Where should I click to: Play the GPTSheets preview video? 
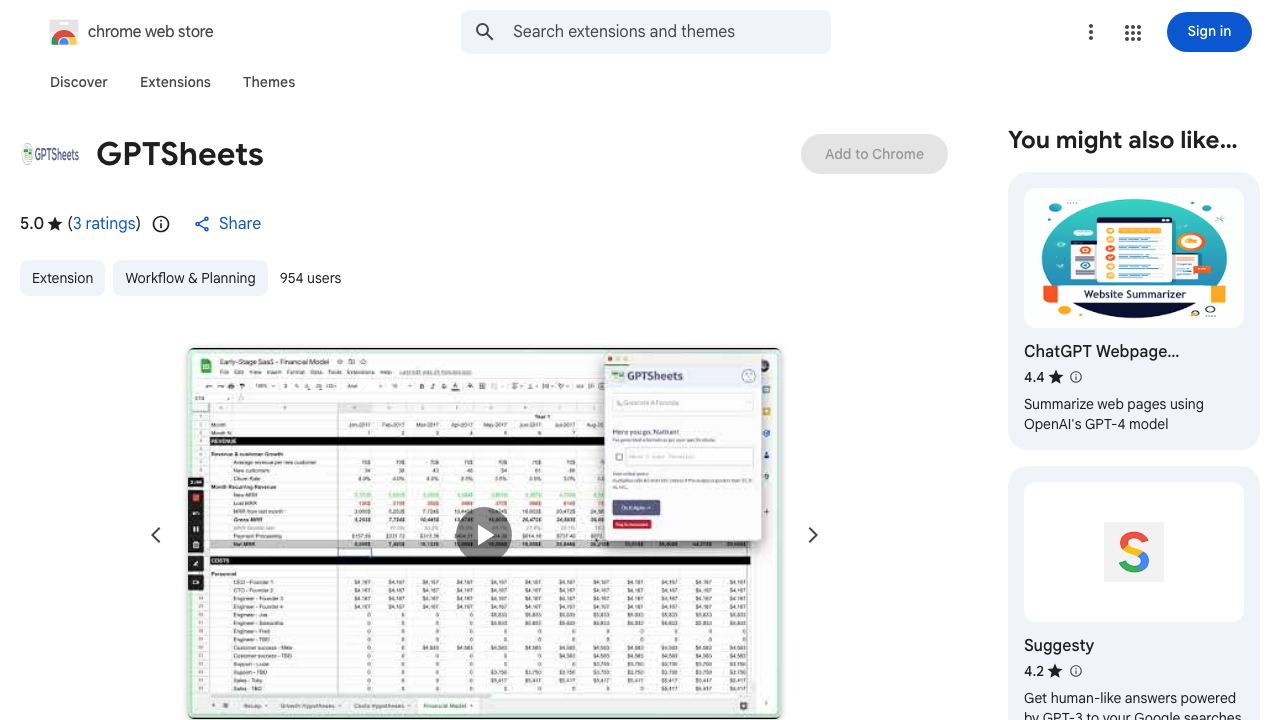[x=484, y=535]
